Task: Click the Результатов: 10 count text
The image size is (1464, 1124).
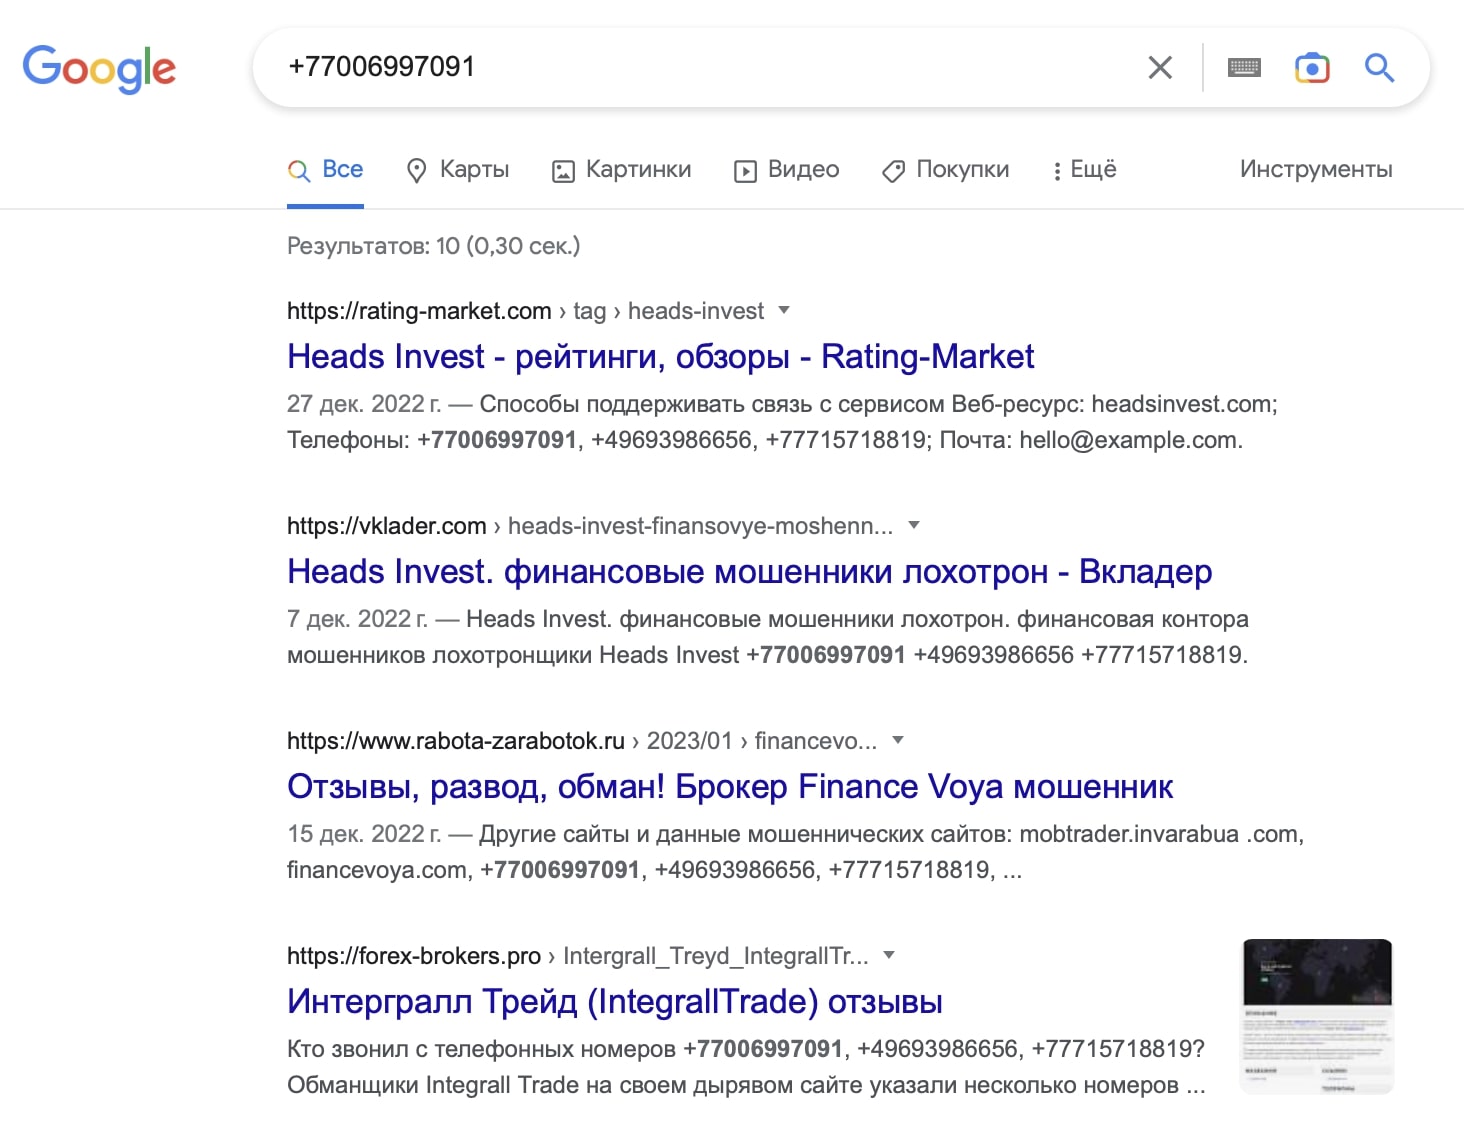Action: pos(433,246)
